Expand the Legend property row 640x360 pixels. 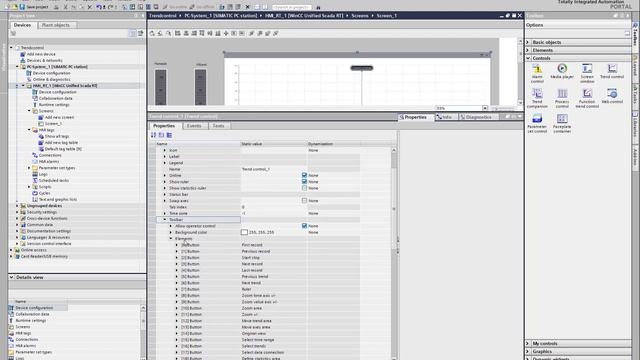click(165, 163)
